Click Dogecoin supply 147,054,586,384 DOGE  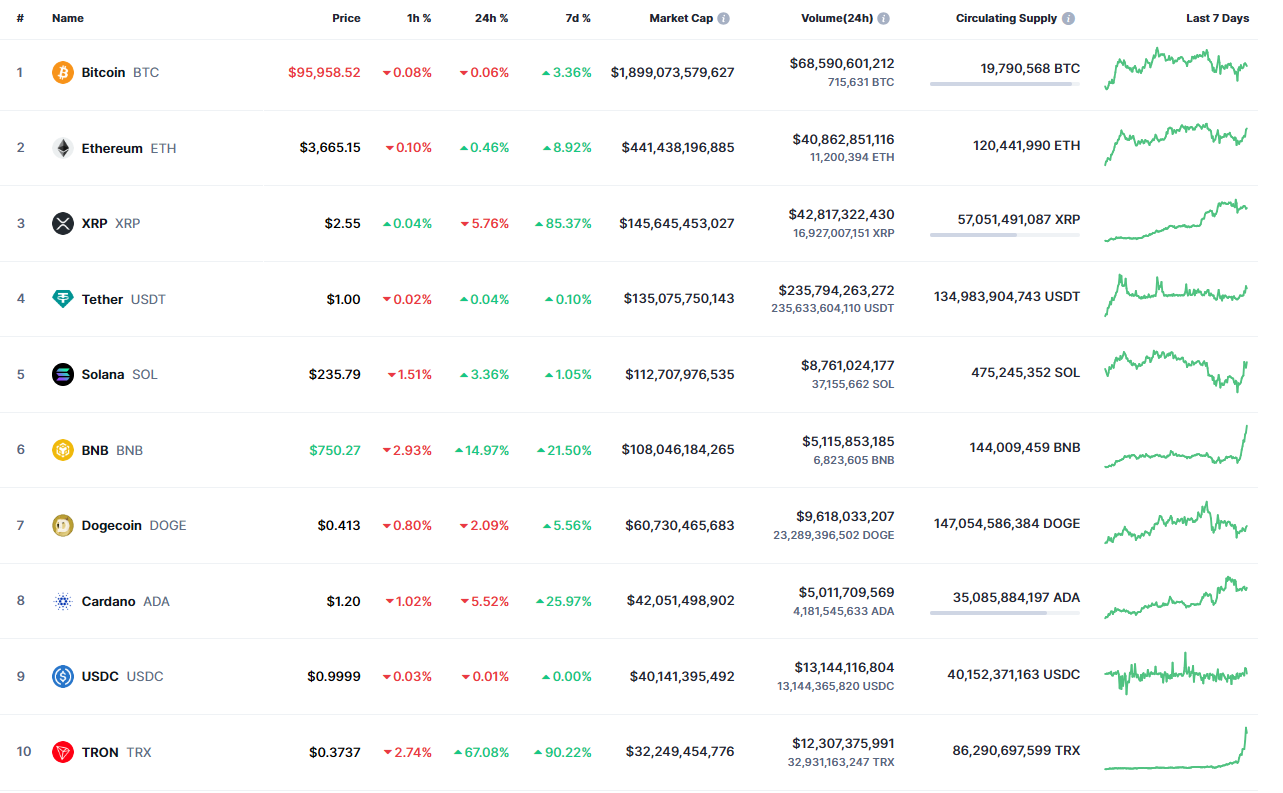pyautogui.click(x=1007, y=524)
